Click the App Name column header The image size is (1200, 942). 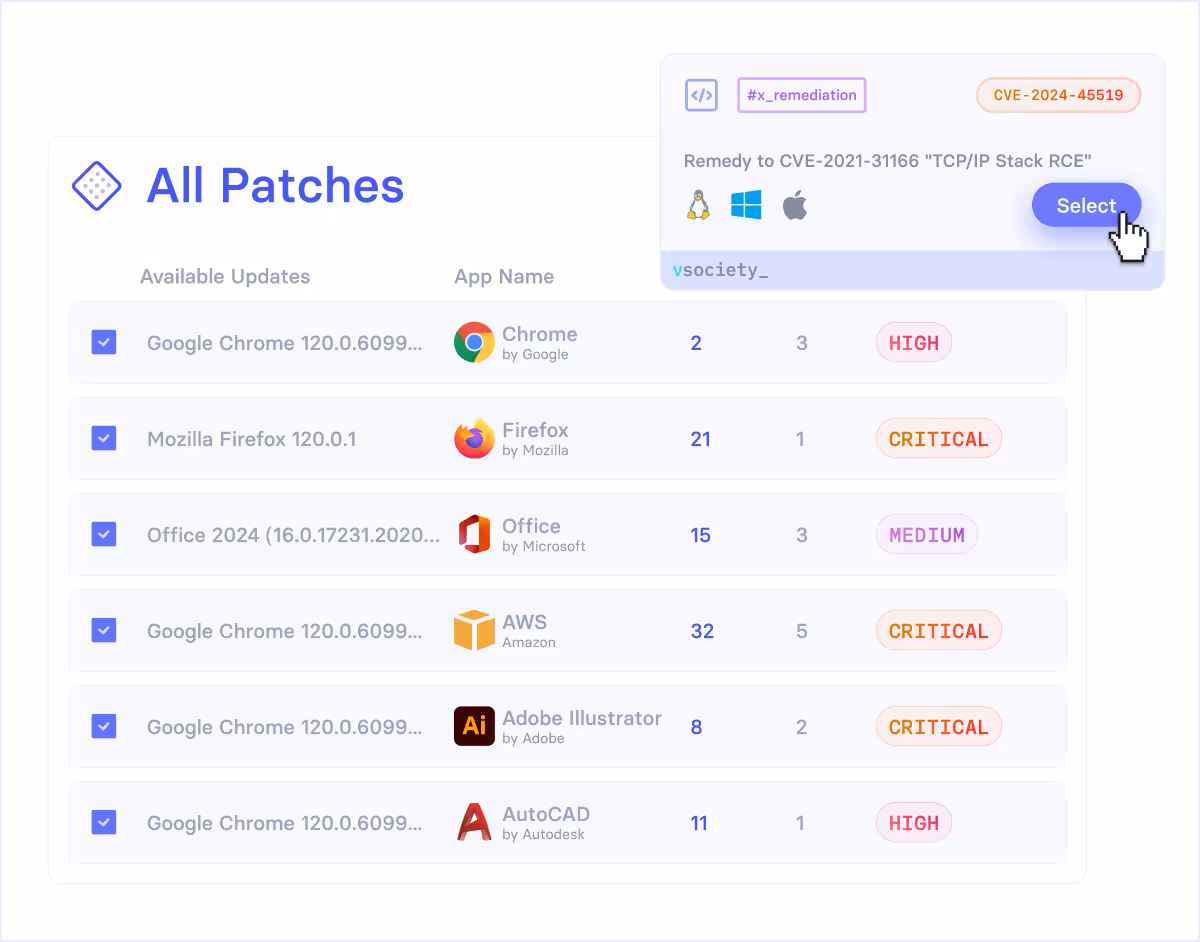coord(504,277)
